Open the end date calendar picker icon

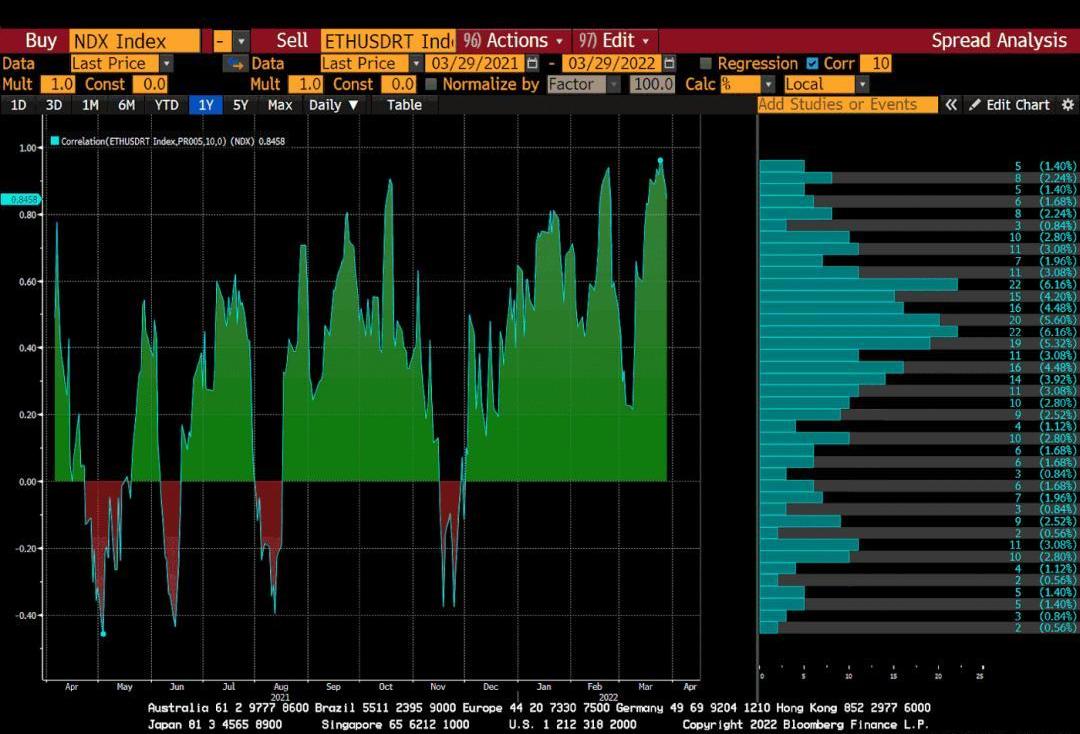(x=669, y=63)
